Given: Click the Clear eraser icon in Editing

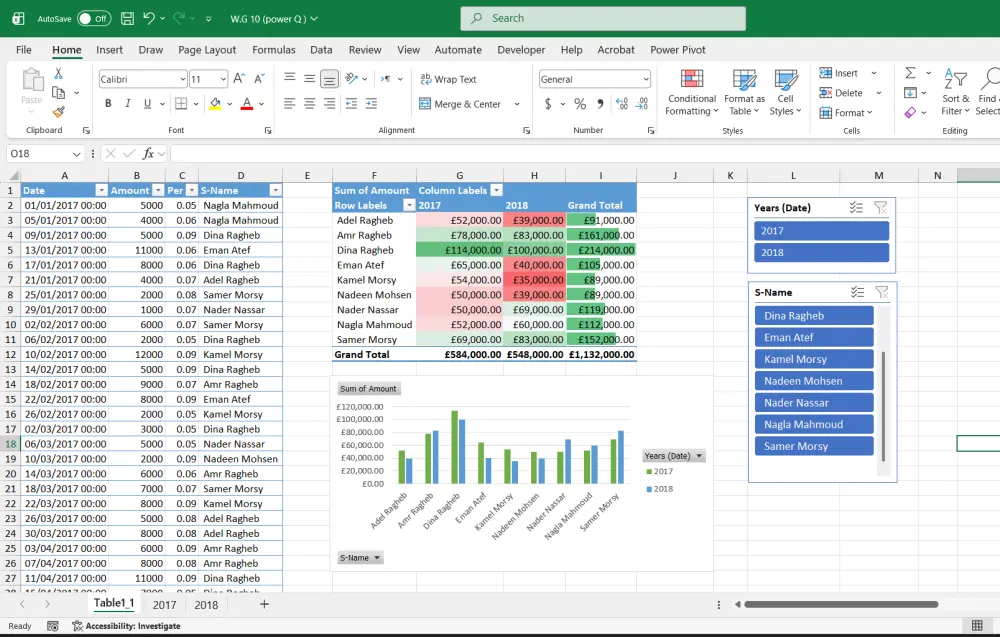Looking at the screenshot, I should (910, 112).
